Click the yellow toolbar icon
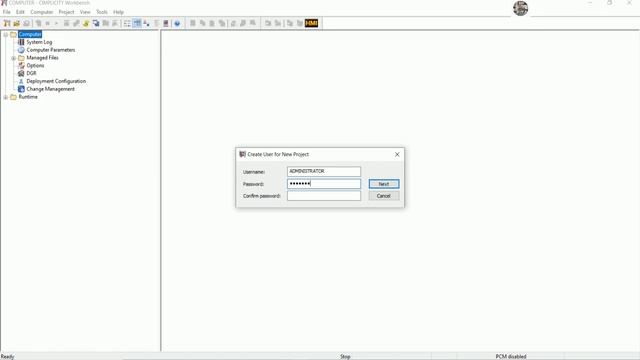The image size is (640, 360). [x=86, y=23]
